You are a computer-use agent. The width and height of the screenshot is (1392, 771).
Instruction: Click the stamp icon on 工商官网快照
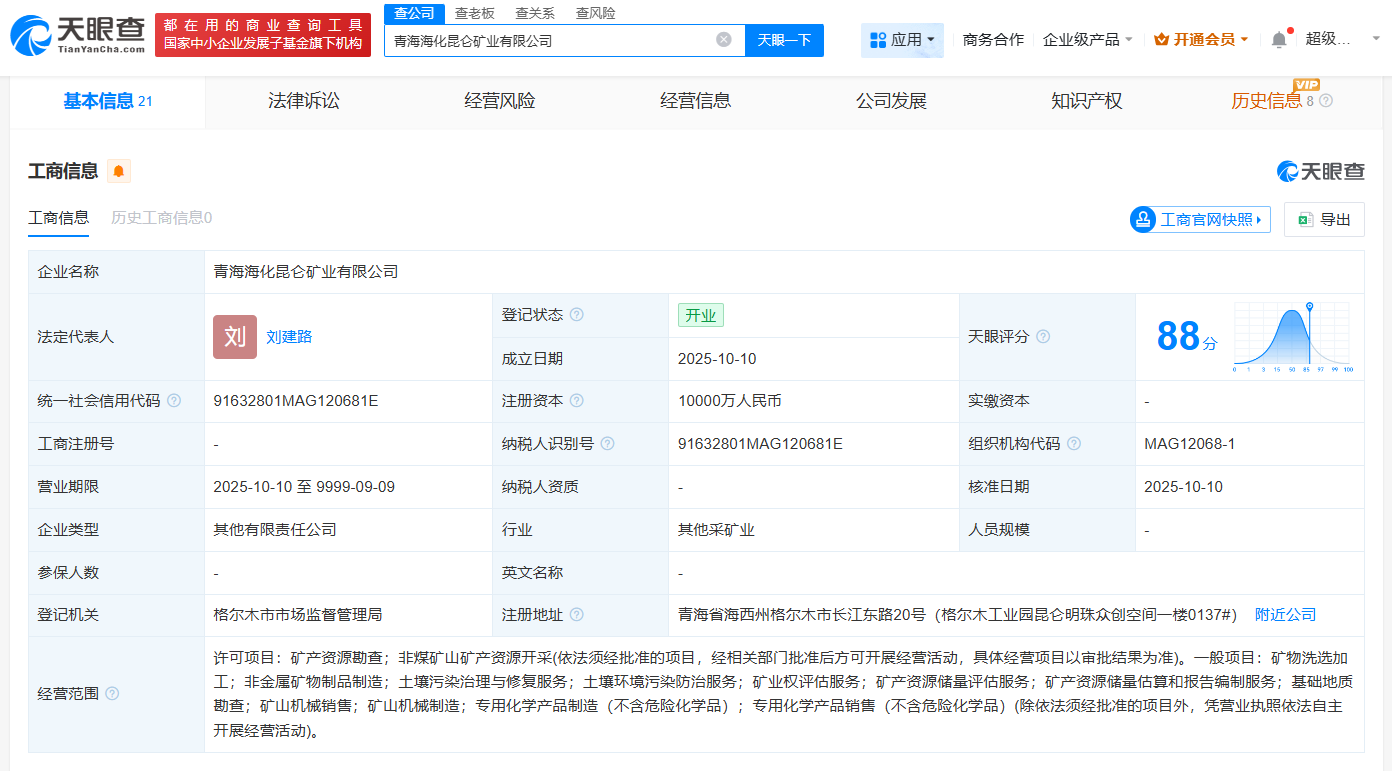pos(1141,219)
